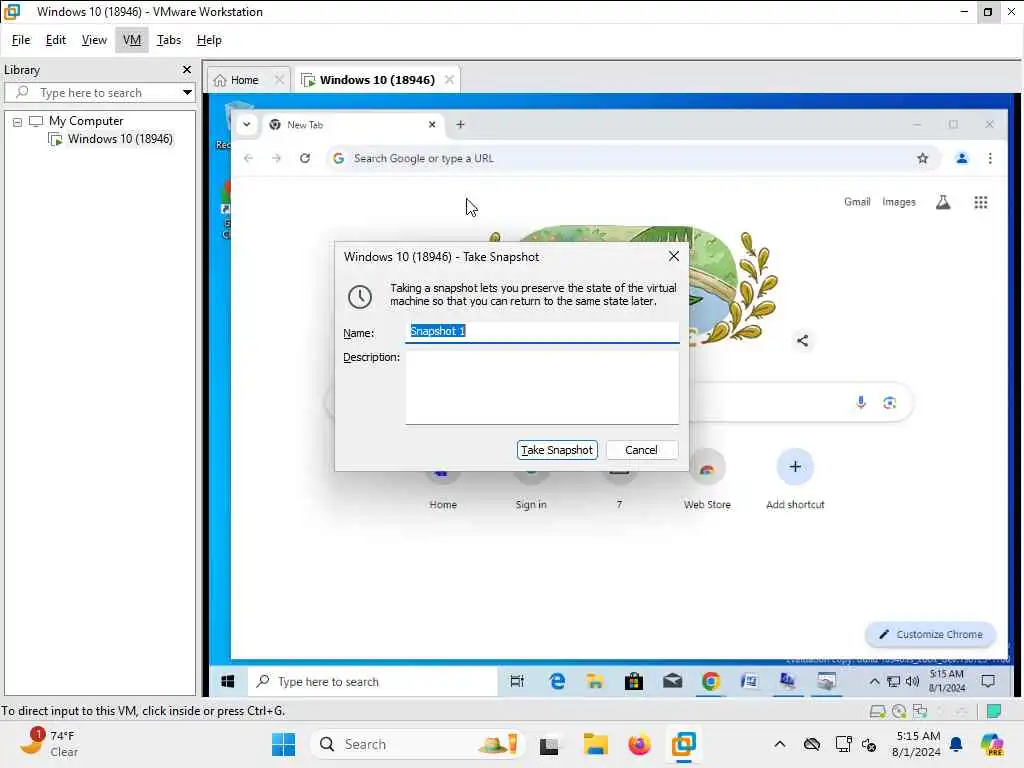Click Chrome in the VM taskbar

711,682
